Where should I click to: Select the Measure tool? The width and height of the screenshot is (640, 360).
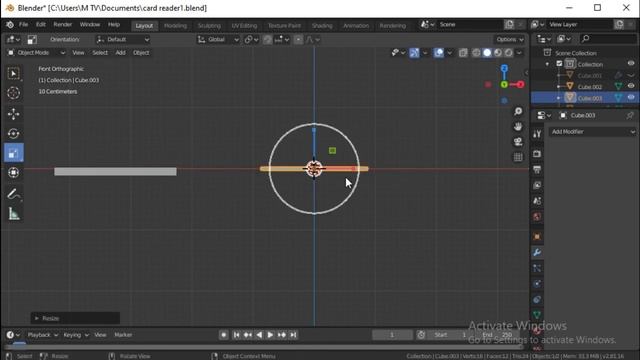[13, 214]
